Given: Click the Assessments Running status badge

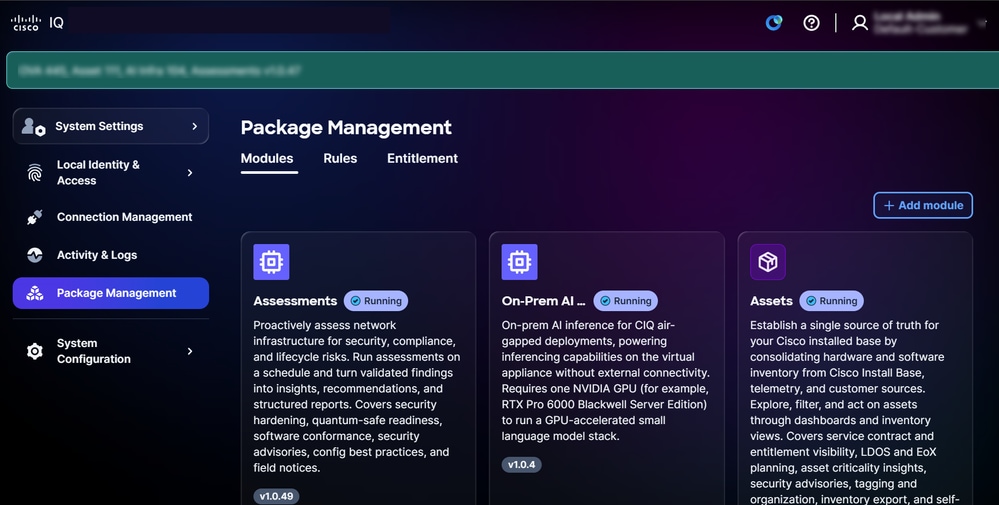Looking at the screenshot, I should coord(376,301).
